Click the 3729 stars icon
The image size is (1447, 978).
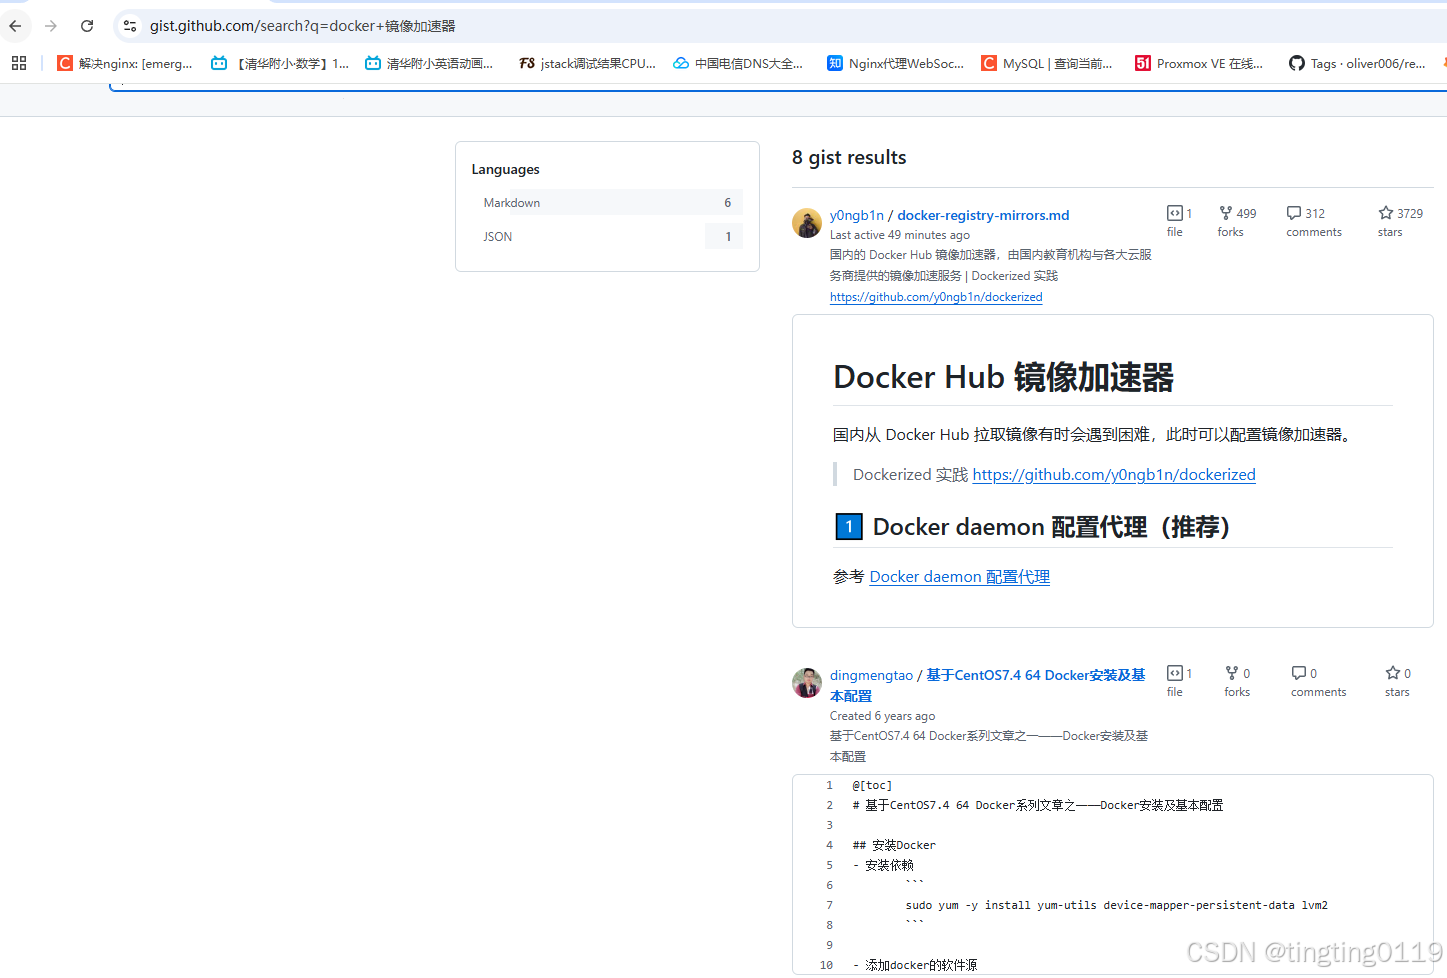point(1386,213)
